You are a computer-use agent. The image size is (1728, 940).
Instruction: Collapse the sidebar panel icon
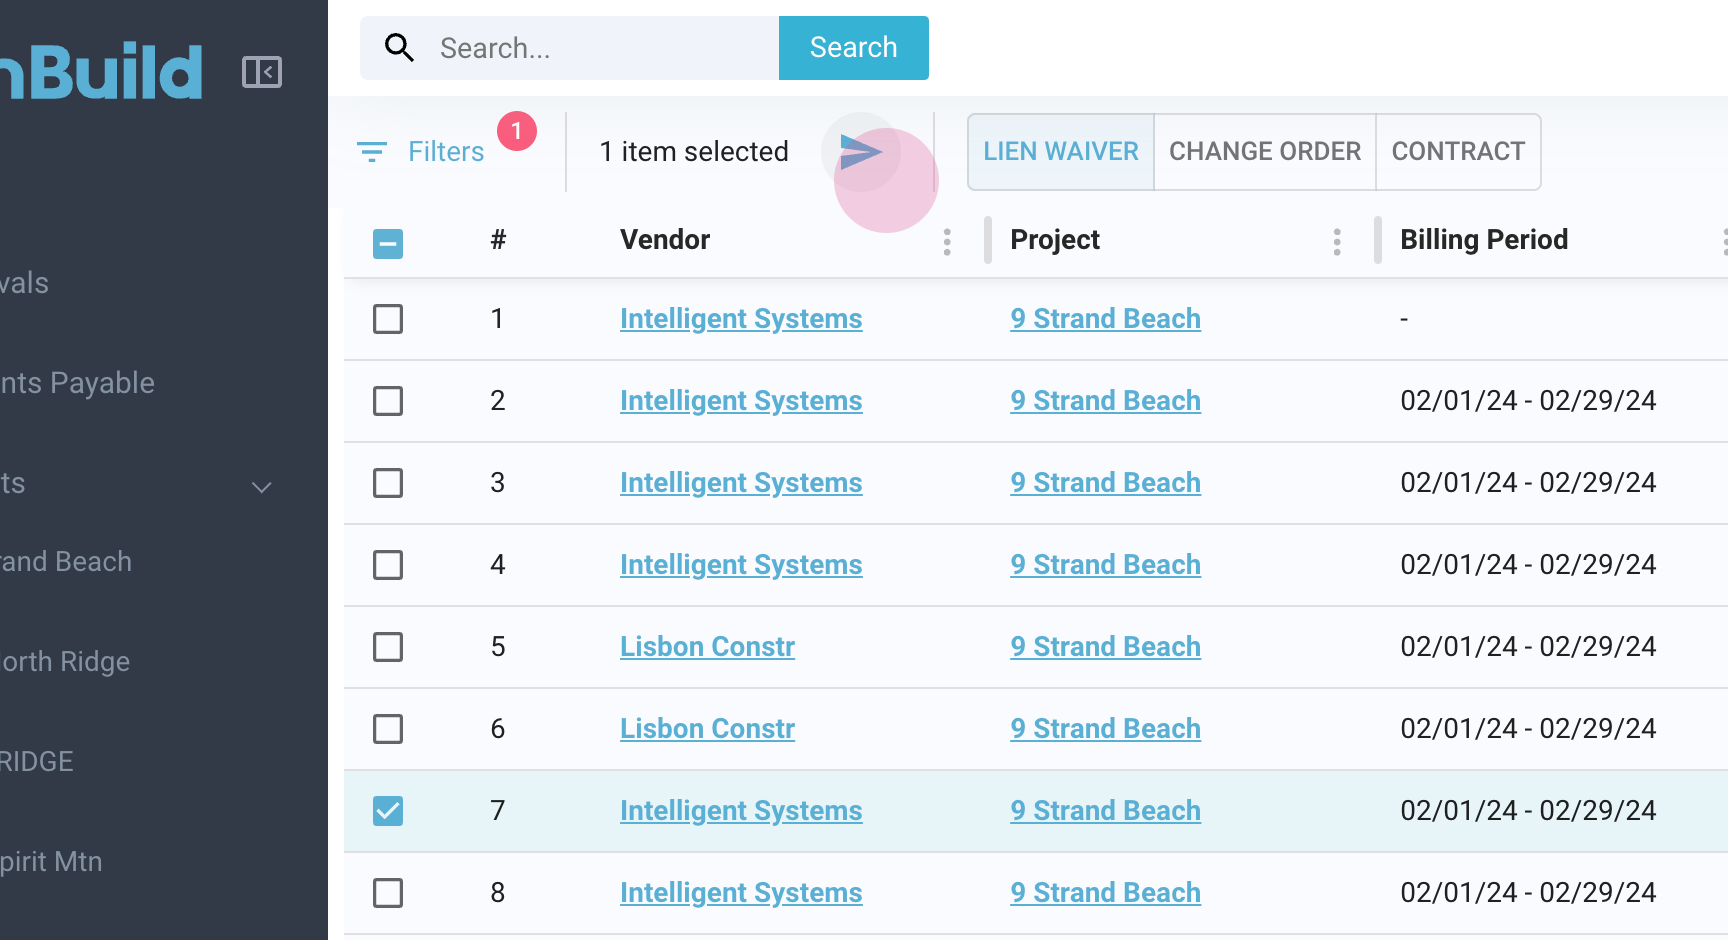[262, 72]
